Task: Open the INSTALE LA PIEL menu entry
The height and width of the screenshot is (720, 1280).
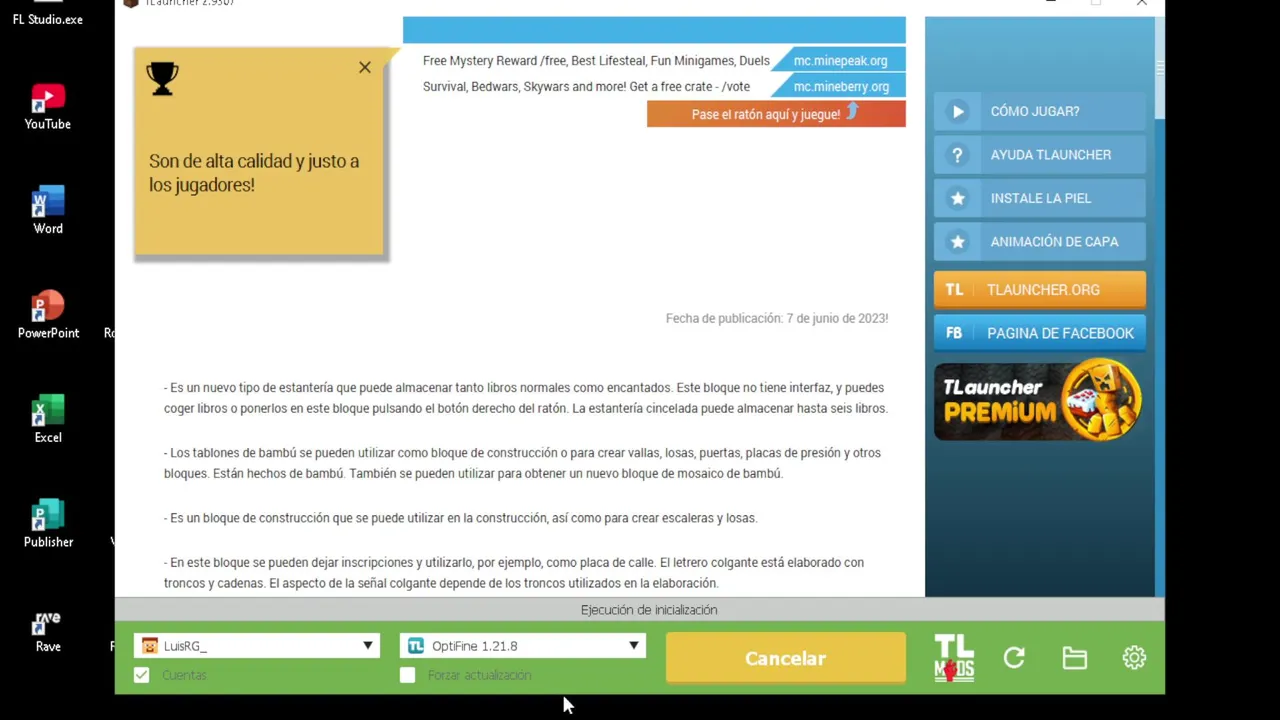Action: click(1040, 198)
